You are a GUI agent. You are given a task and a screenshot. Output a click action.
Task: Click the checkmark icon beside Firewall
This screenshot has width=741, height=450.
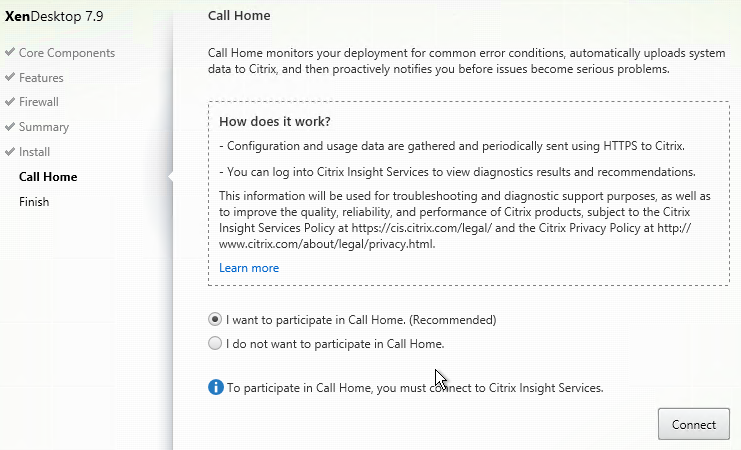(x=10, y=101)
